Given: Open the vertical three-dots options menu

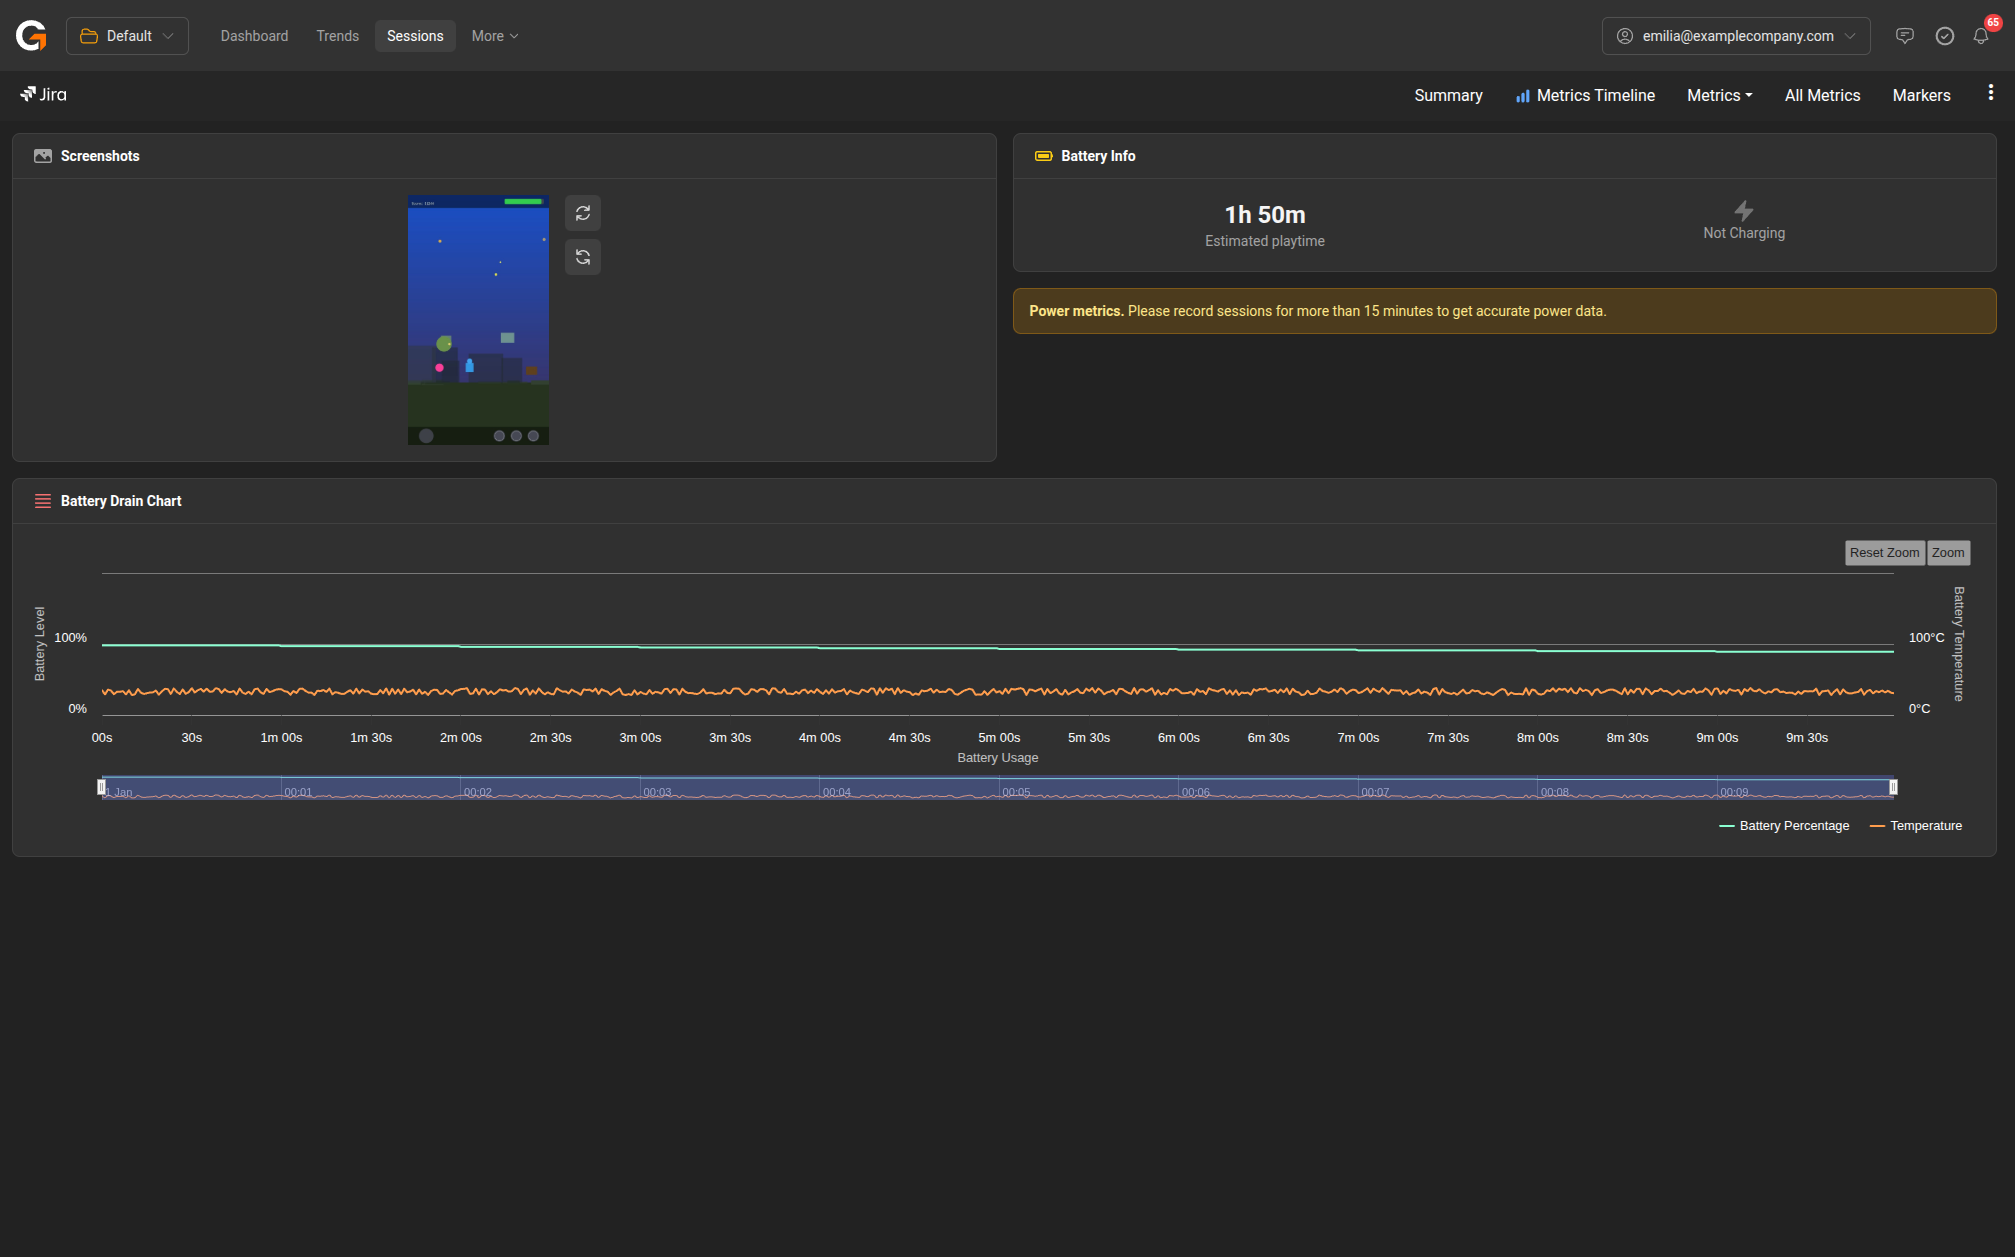Looking at the screenshot, I should [x=1990, y=93].
